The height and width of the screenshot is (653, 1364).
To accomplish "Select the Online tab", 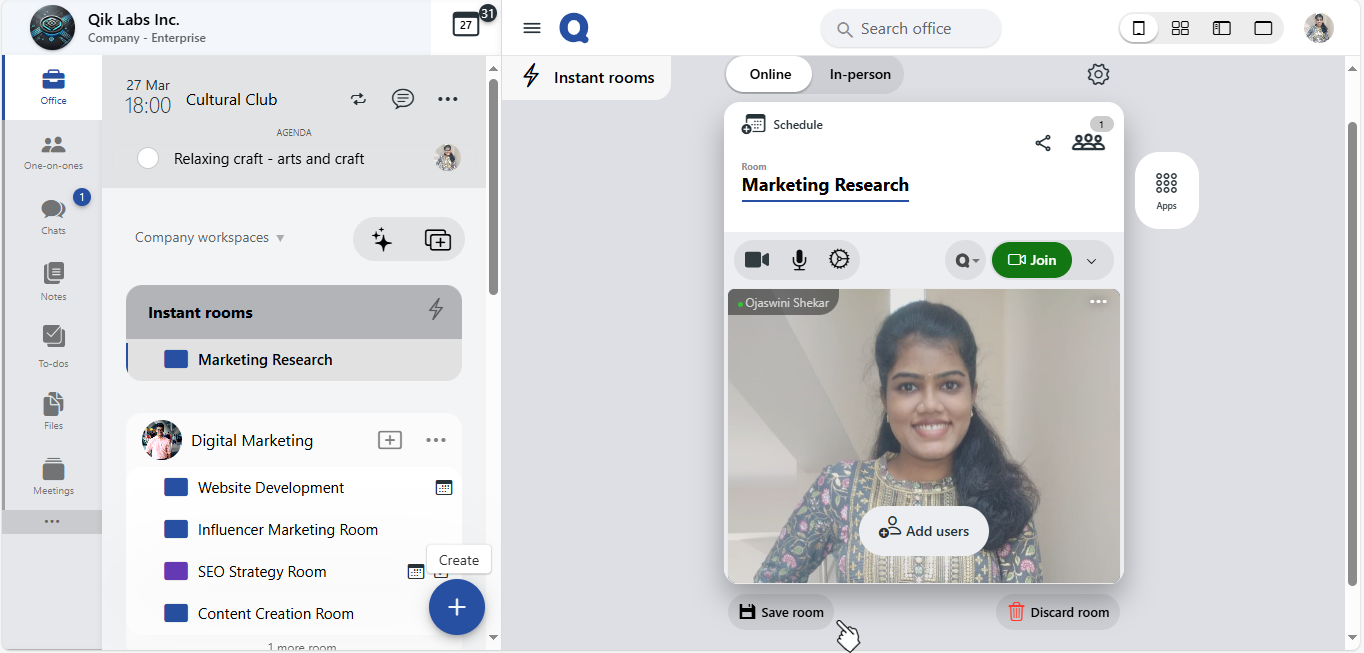I will pyautogui.click(x=770, y=74).
